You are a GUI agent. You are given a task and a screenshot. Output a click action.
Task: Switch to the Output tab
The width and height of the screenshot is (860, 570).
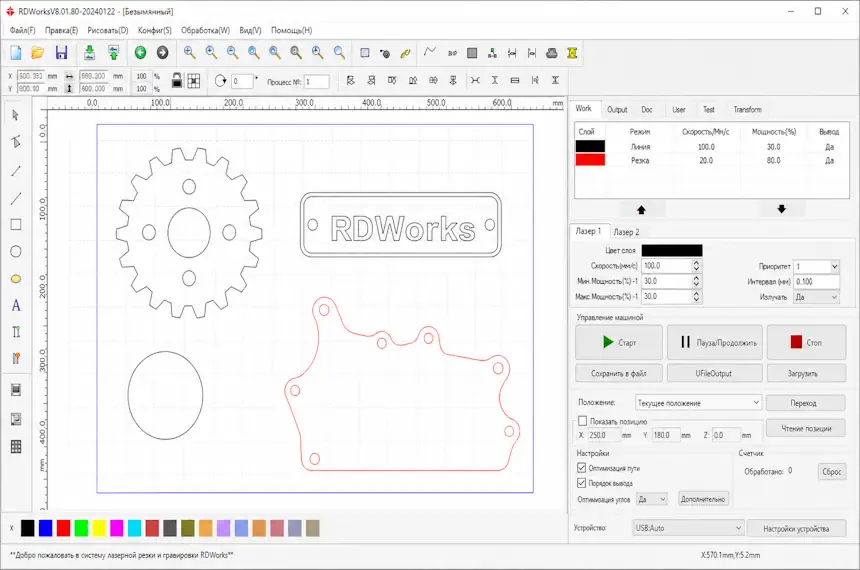click(617, 109)
